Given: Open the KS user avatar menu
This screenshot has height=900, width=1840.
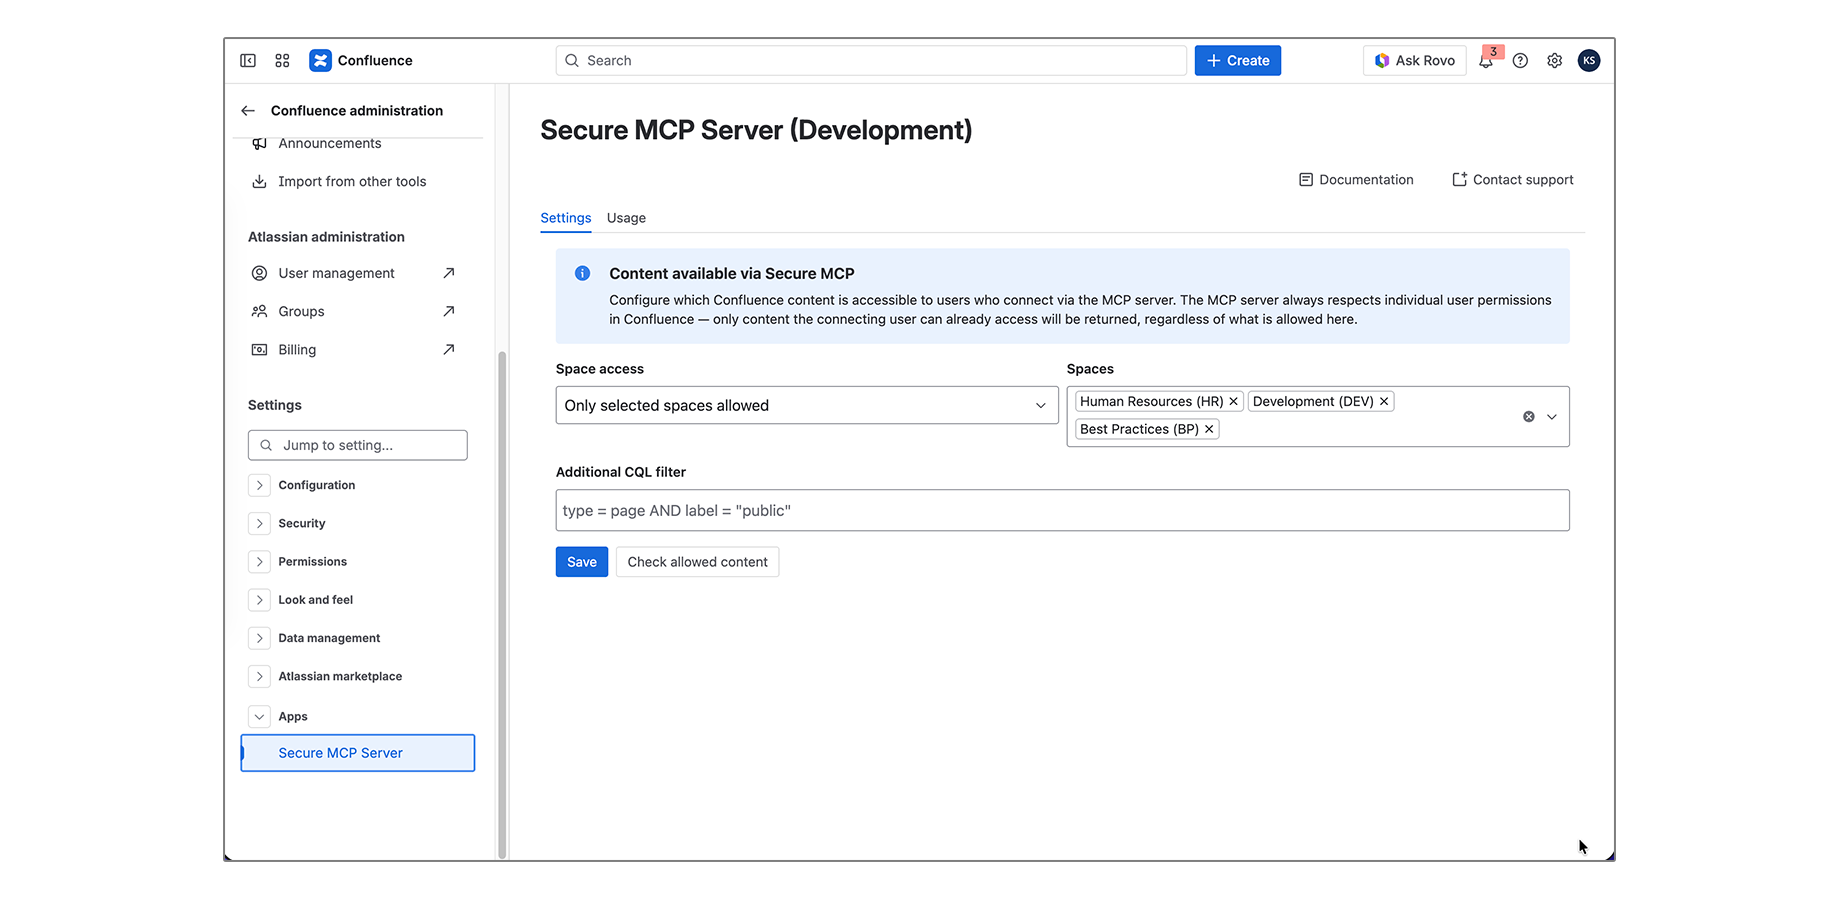Looking at the screenshot, I should tap(1589, 60).
